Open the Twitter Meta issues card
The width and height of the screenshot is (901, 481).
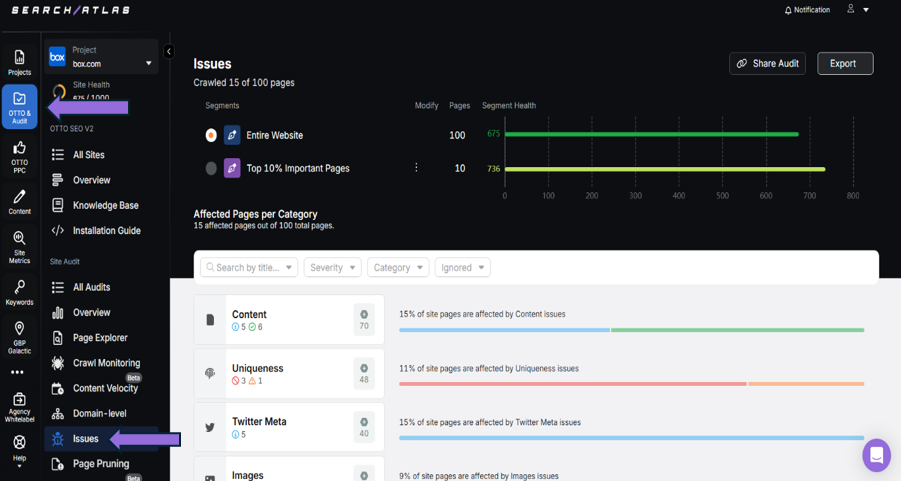pyautogui.click(x=289, y=427)
